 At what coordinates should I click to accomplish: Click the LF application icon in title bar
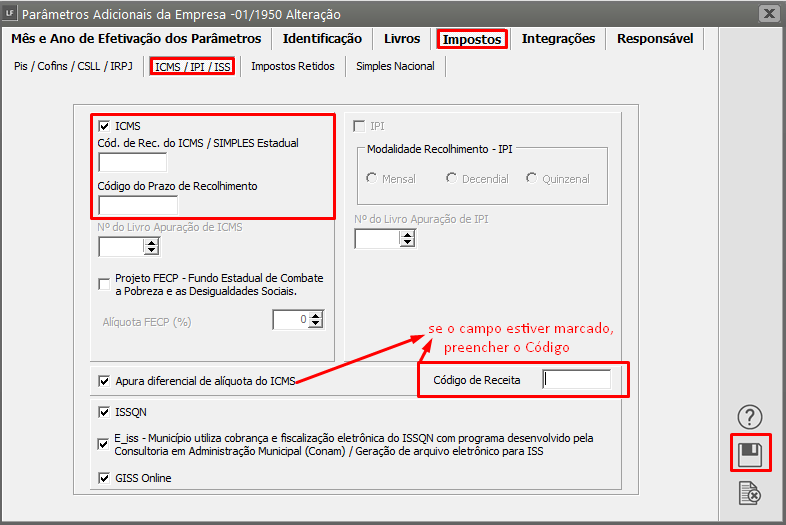click(10, 14)
